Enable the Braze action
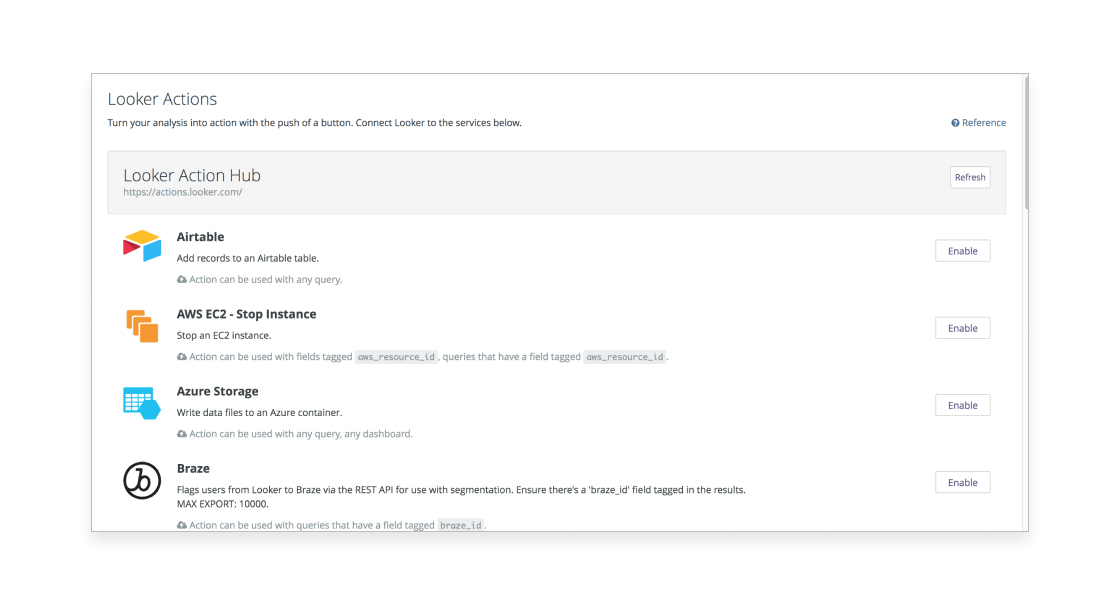The width and height of the screenshot is (1120, 605). pyautogui.click(x=962, y=482)
